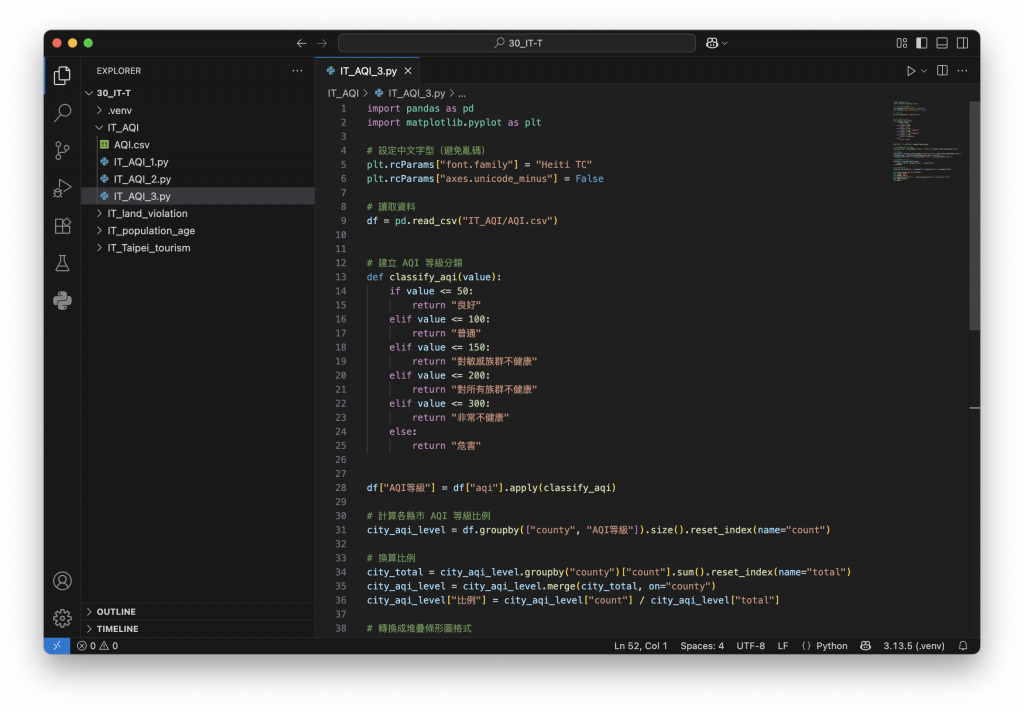Select IT_AQI_3.py in explorer tree
The image size is (1024, 712).
click(198, 196)
